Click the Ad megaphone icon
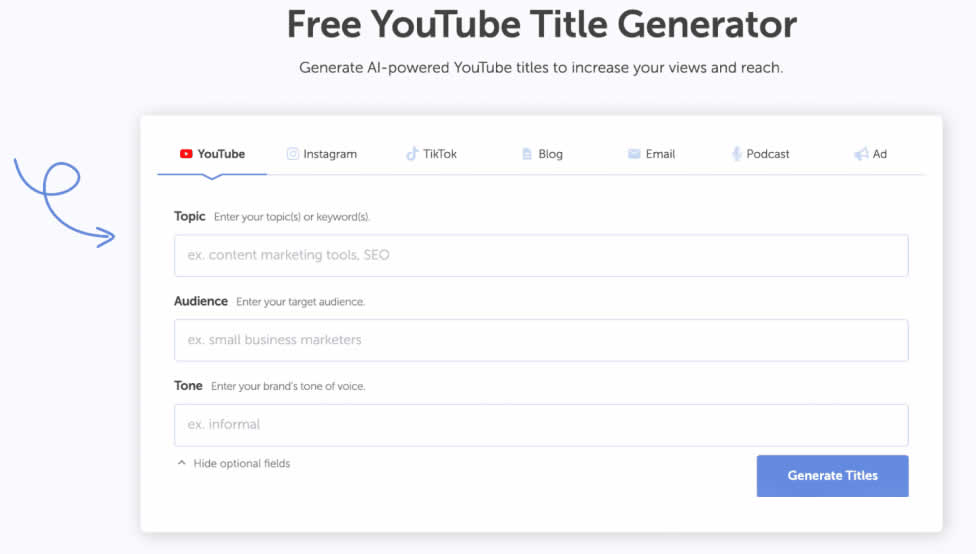Image resolution: width=976 pixels, height=554 pixels. pos(861,154)
